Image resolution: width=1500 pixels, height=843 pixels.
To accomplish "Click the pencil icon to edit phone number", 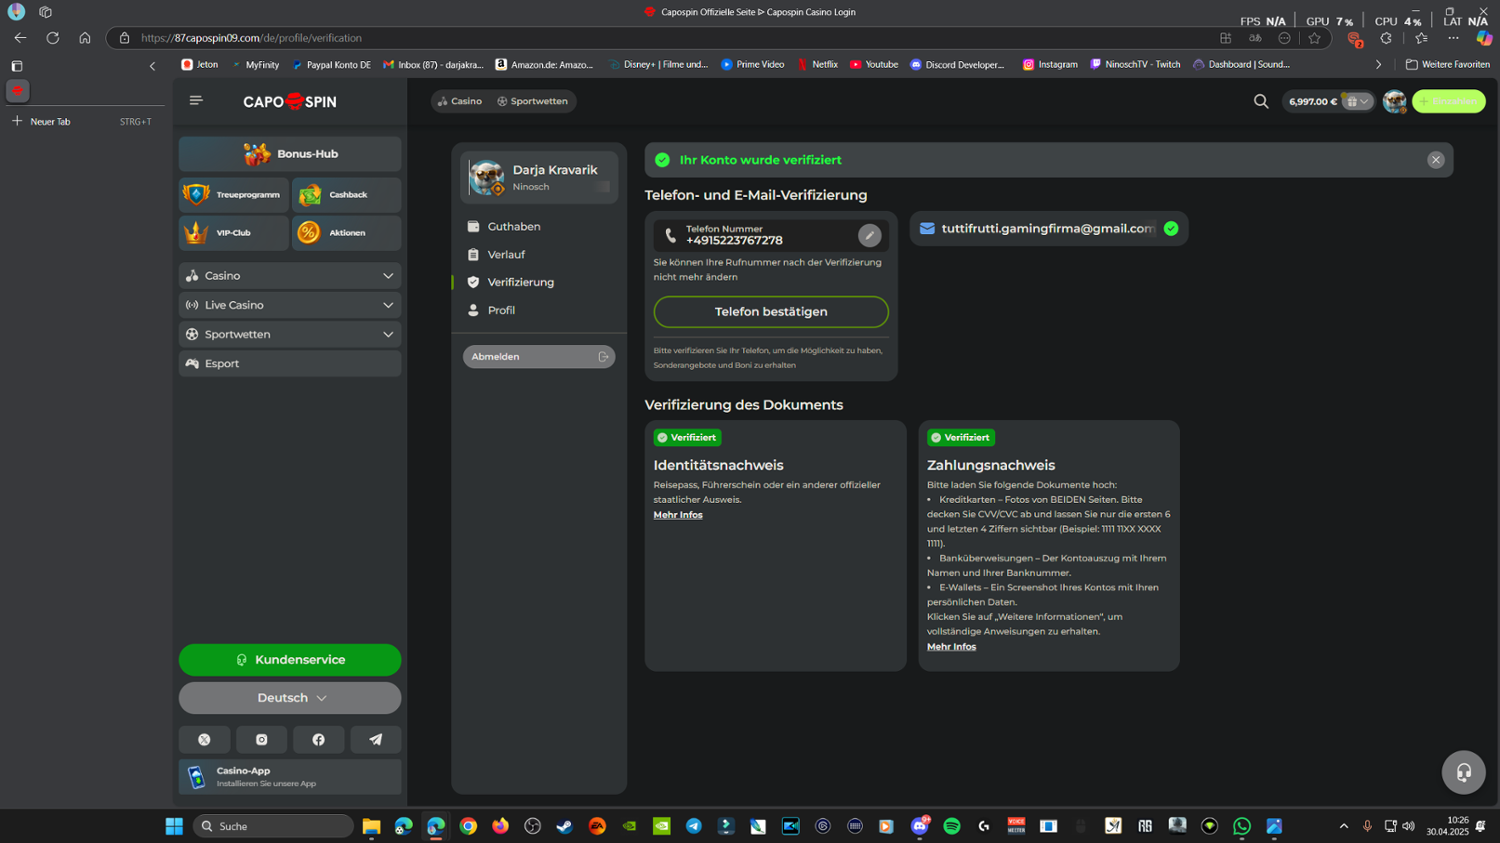I will pyautogui.click(x=869, y=236).
